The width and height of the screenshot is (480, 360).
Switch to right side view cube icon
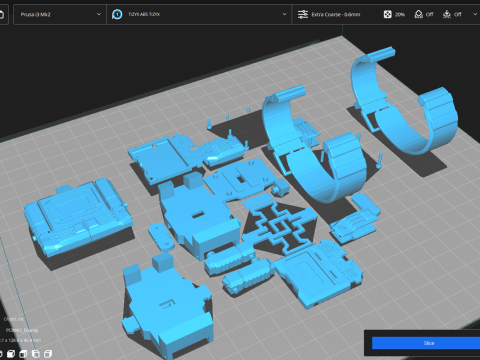(48, 354)
